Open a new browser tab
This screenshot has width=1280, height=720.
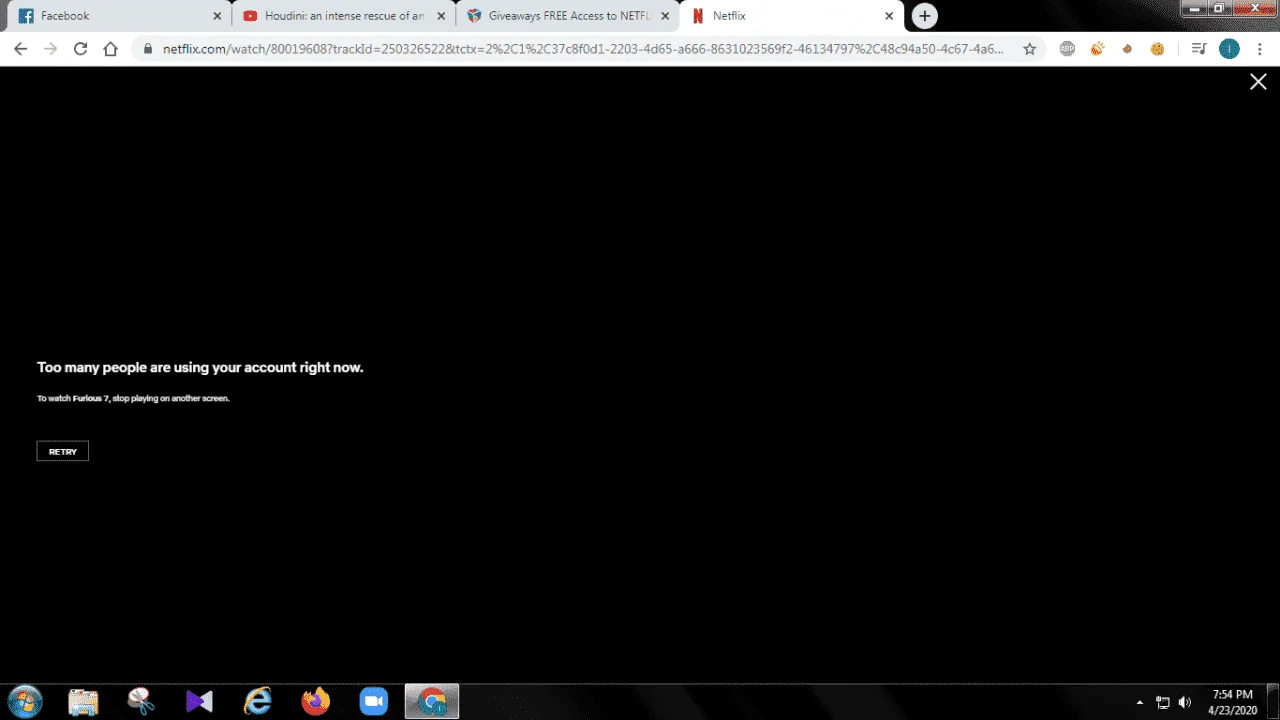pos(925,16)
